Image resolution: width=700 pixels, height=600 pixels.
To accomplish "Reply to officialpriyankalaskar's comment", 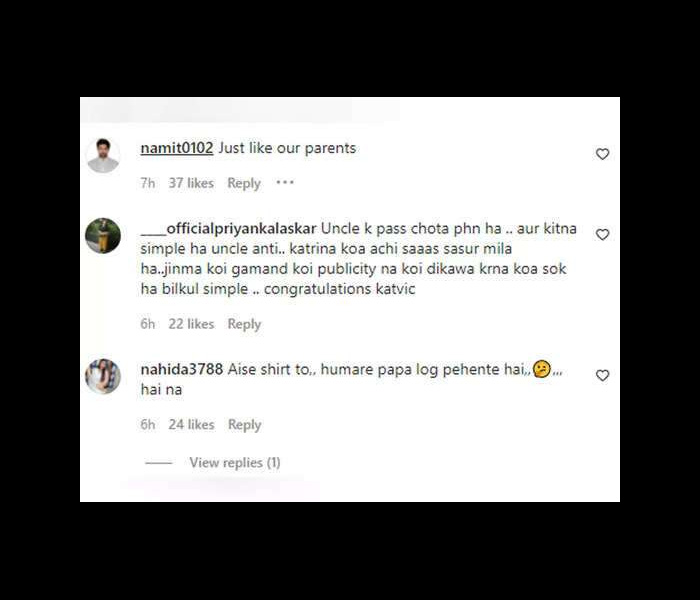I will tap(244, 324).
